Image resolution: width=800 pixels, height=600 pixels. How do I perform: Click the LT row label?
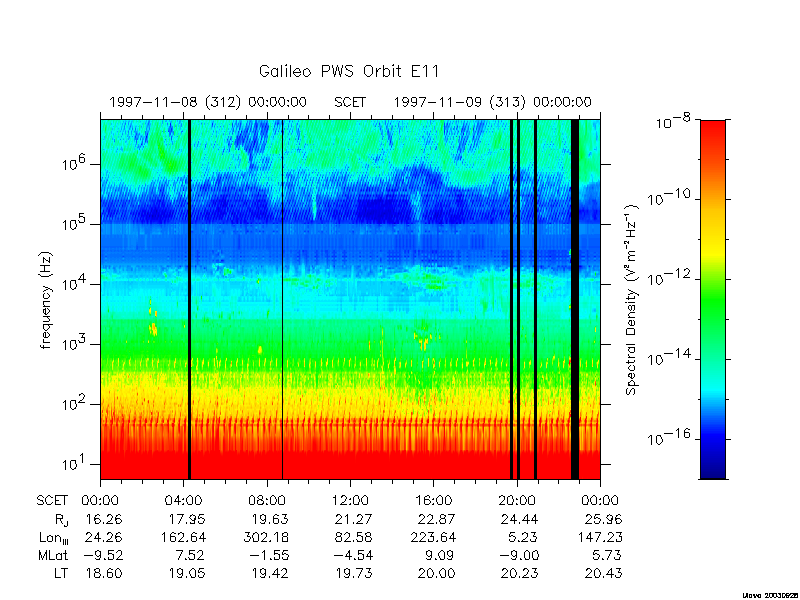(x=61, y=573)
